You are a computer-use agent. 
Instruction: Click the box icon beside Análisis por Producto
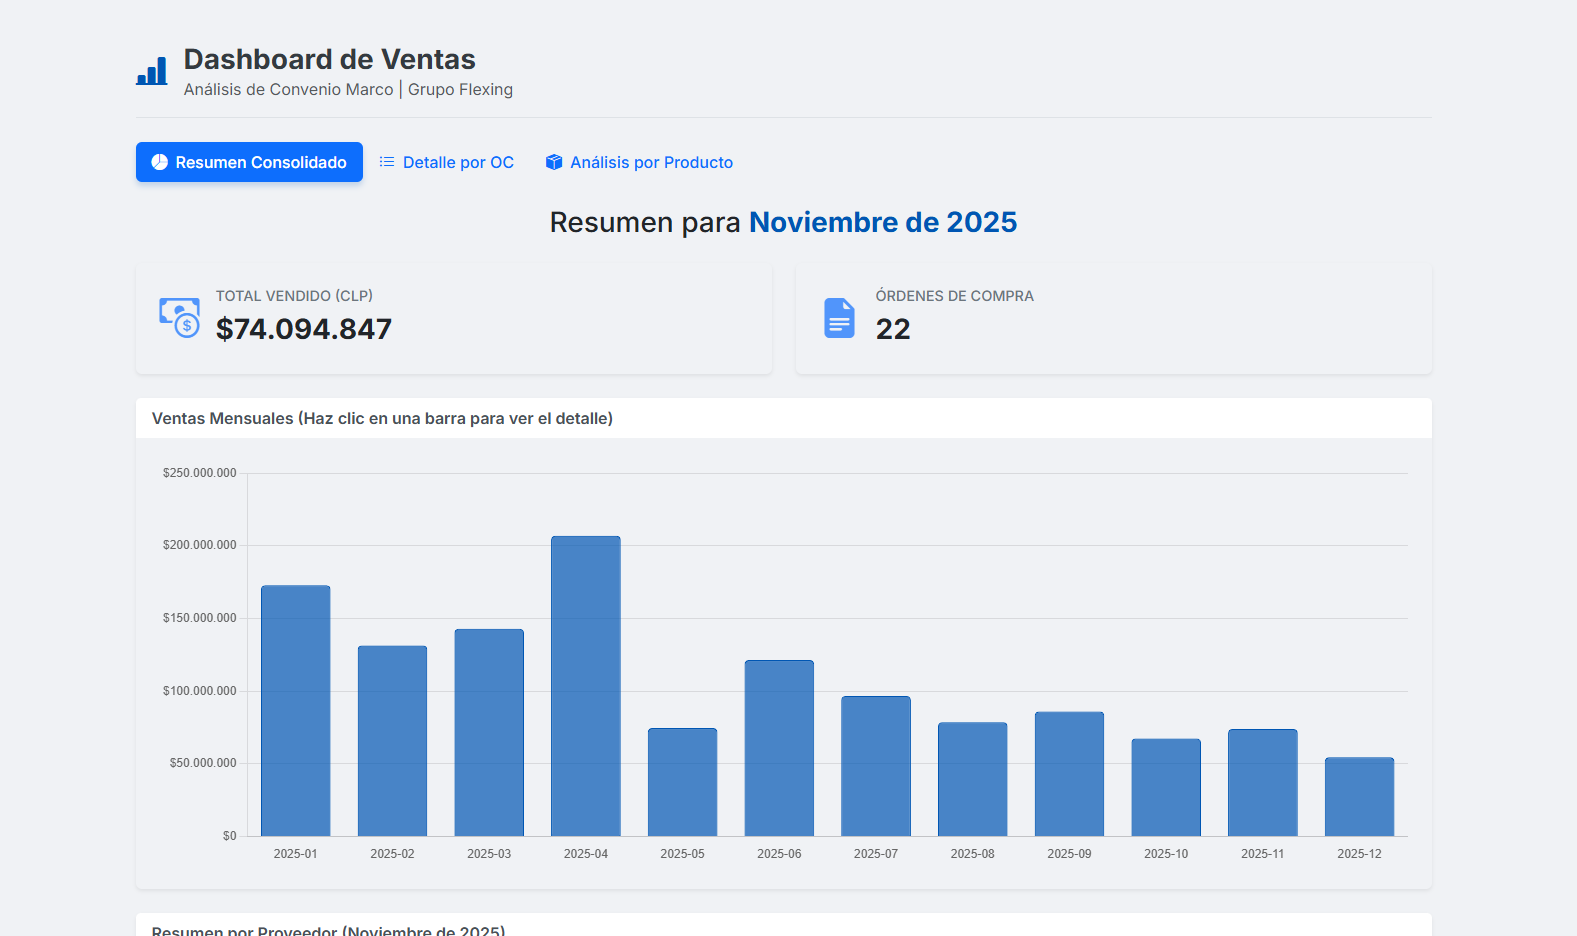[x=554, y=162]
